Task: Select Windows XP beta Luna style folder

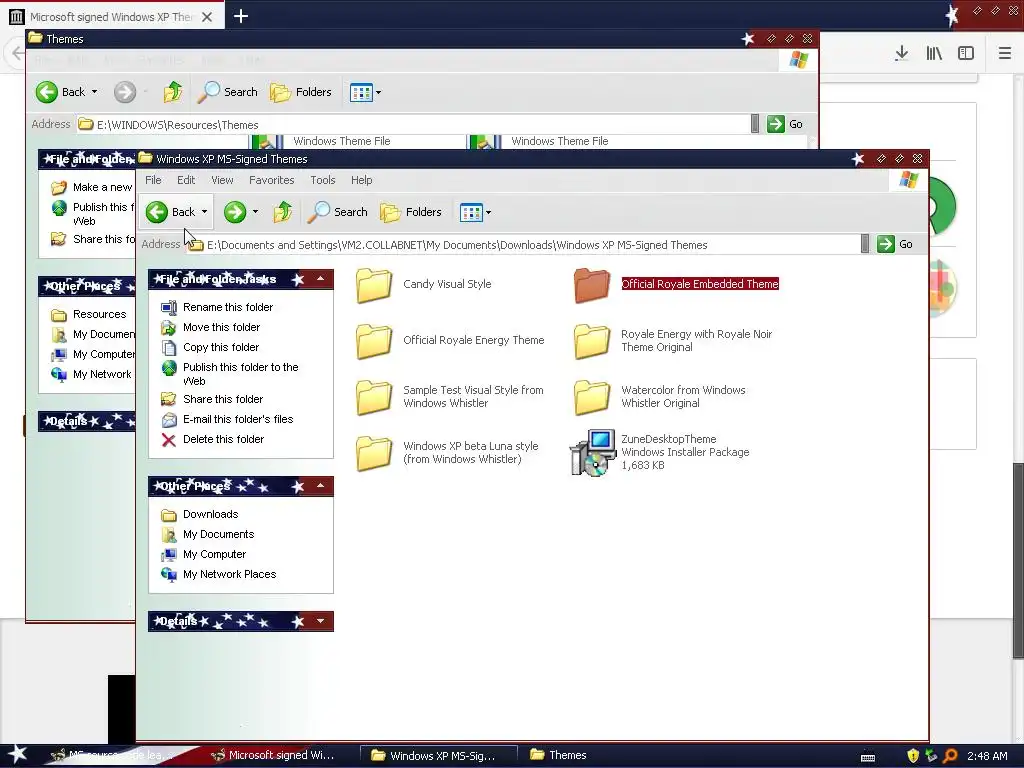Action: (x=447, y=453)
